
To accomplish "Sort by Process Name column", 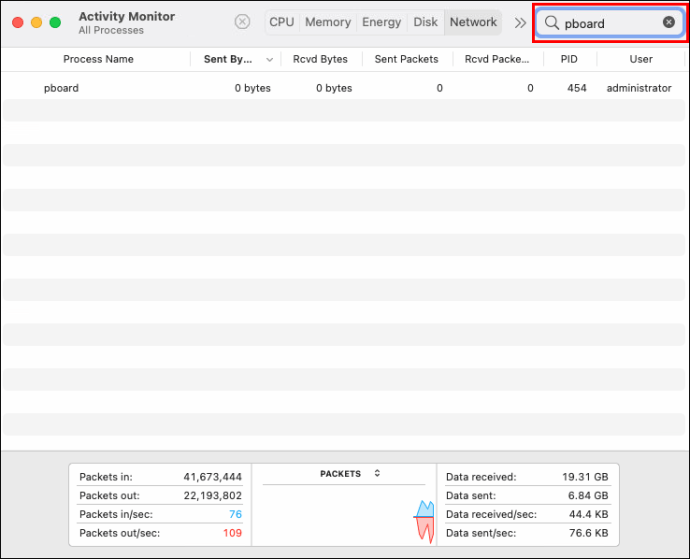I will tap(98, 59).
